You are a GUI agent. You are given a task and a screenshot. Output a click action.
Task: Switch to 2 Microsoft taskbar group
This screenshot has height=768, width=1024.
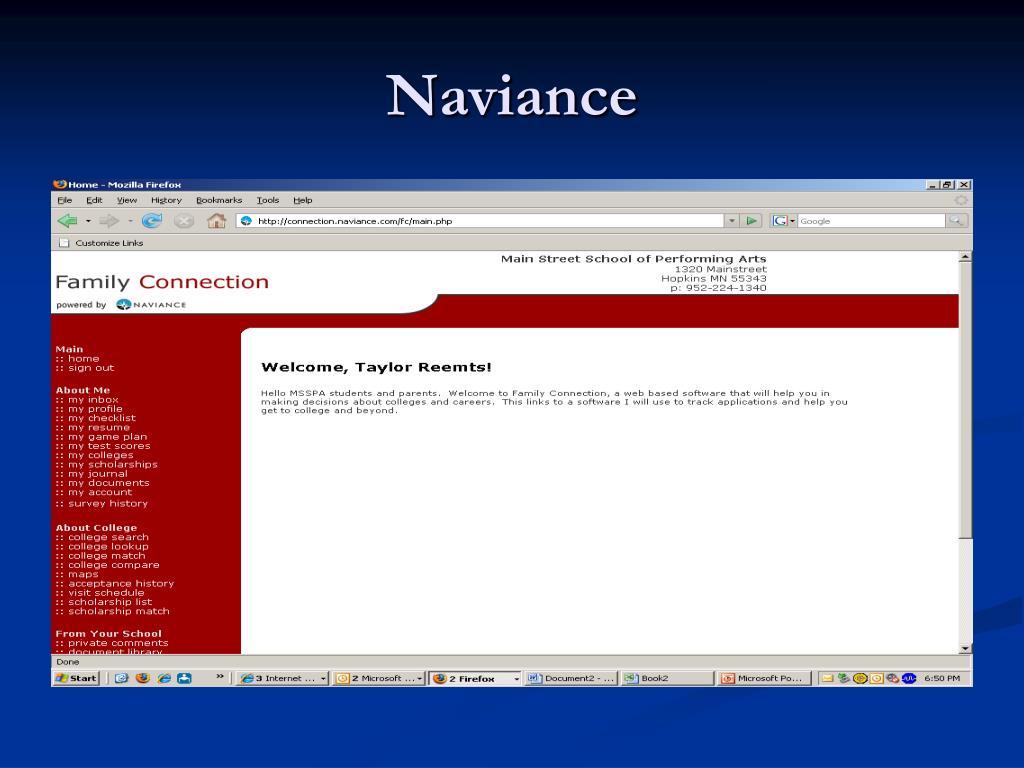coord(379,679)
